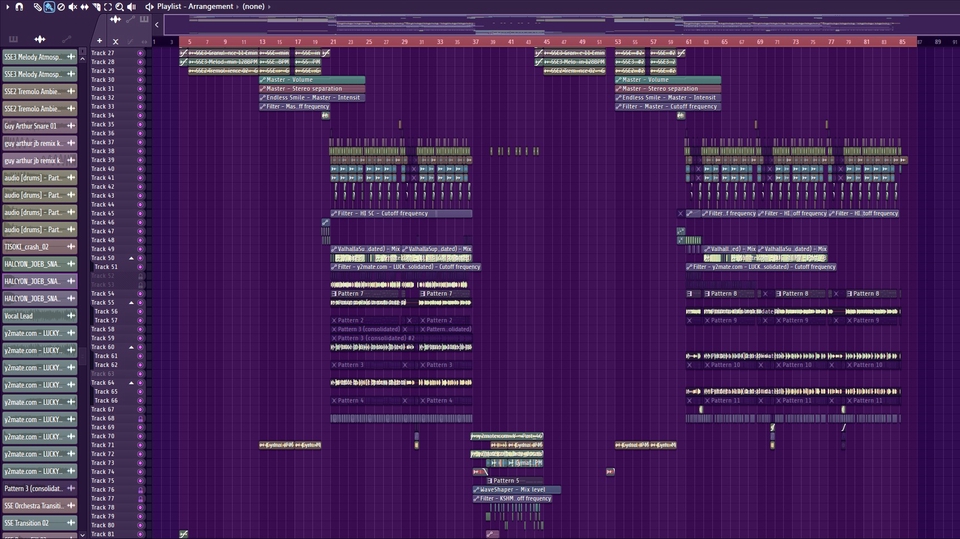
Task: Select WaveShaper - Mix level automation clip
Action: (517, 489)
